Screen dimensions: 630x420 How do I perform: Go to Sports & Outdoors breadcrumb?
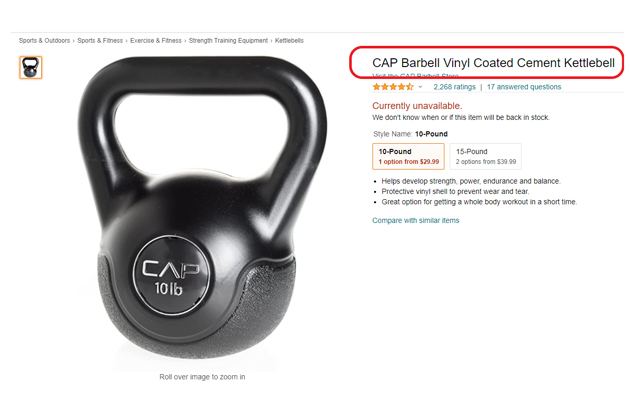coord(44,41)
